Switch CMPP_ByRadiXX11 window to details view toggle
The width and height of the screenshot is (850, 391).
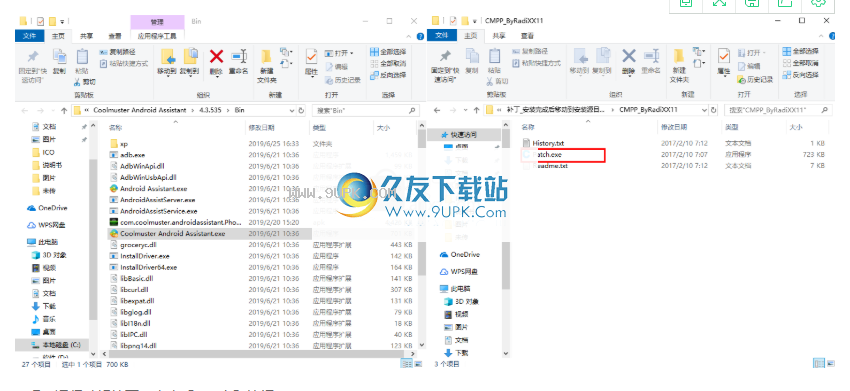818,363
